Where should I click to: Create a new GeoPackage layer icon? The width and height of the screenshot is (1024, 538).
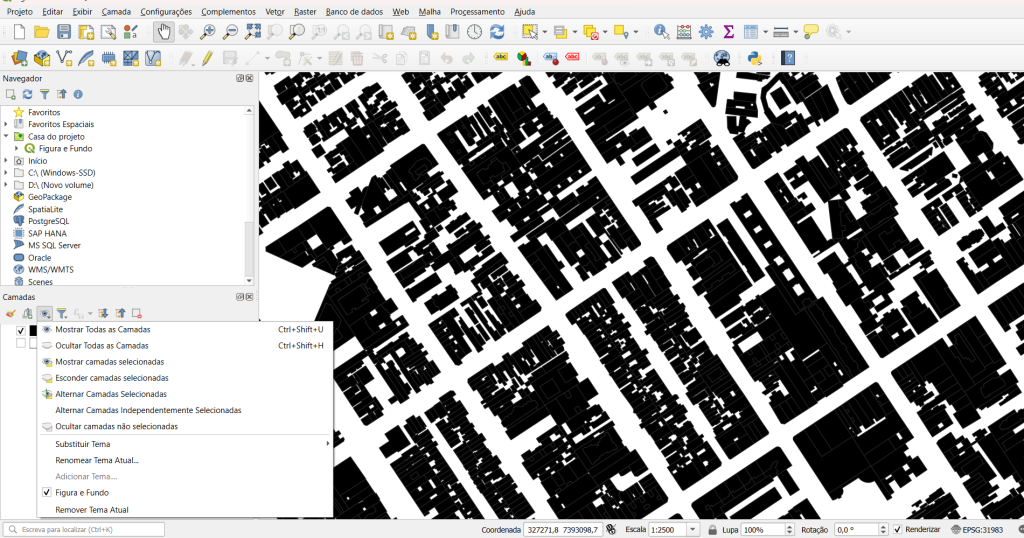pyautogui.click(x=41, y=58)
